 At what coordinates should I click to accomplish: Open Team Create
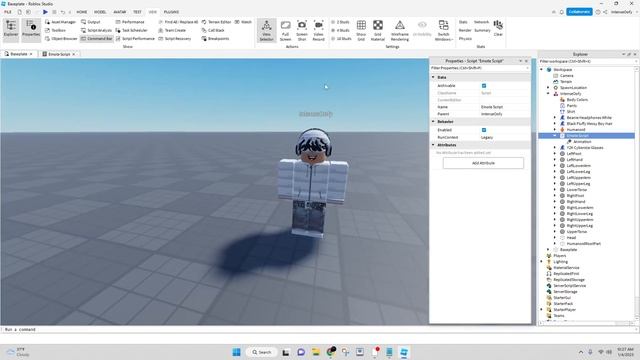coord(172,30)
